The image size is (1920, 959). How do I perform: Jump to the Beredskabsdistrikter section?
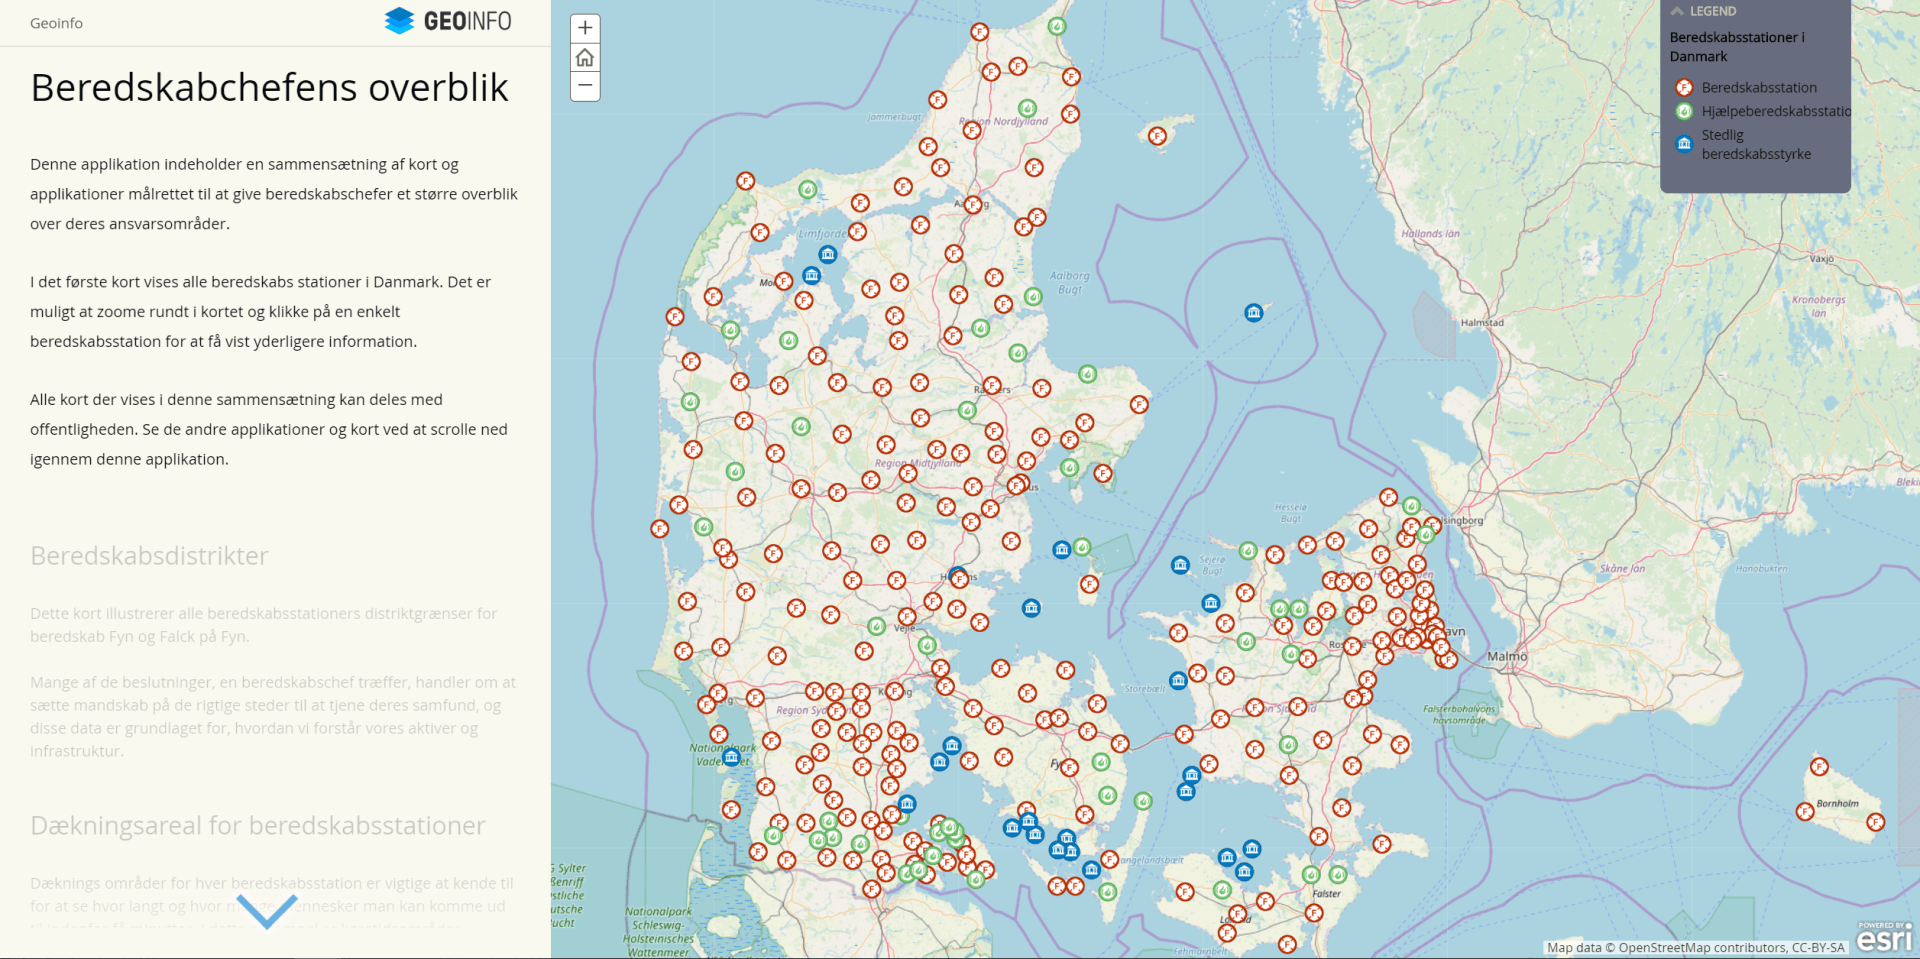pos(149,556)
